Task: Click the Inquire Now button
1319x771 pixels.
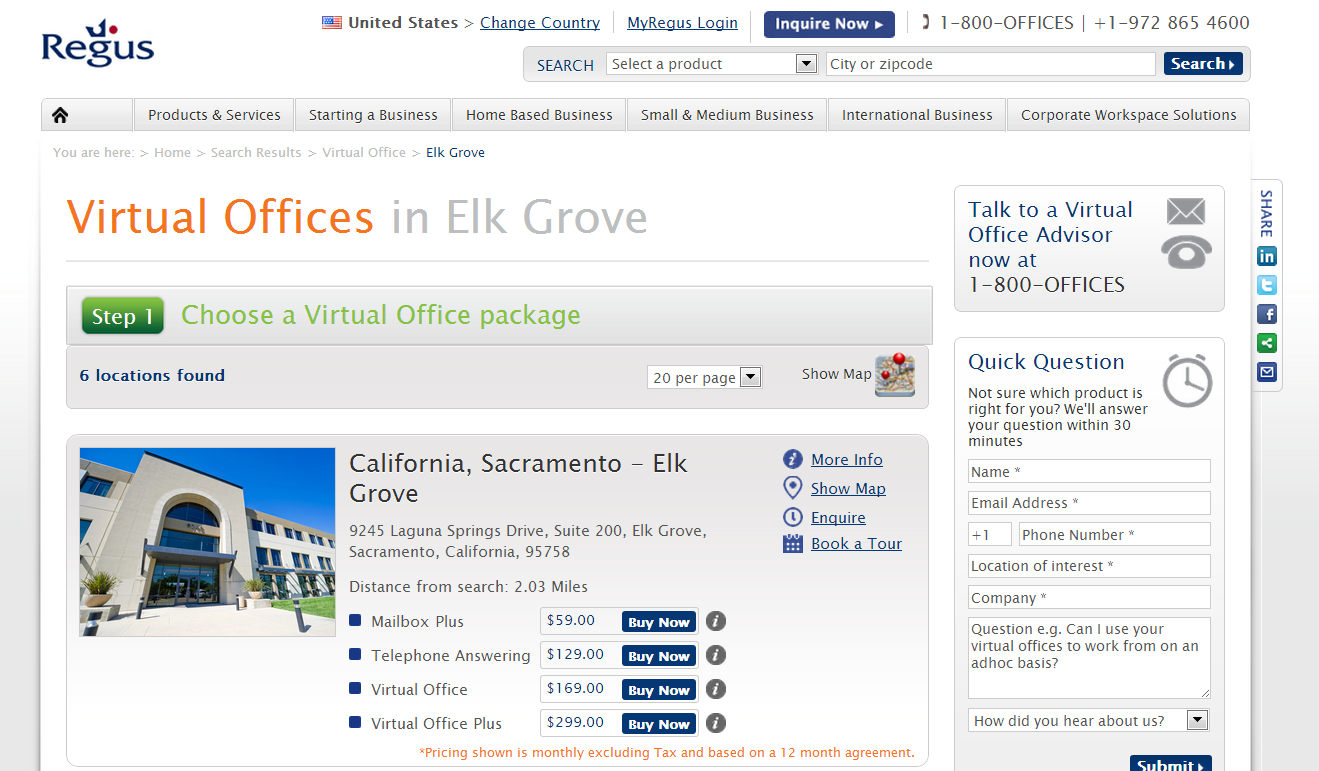Action: click(829, 24)
